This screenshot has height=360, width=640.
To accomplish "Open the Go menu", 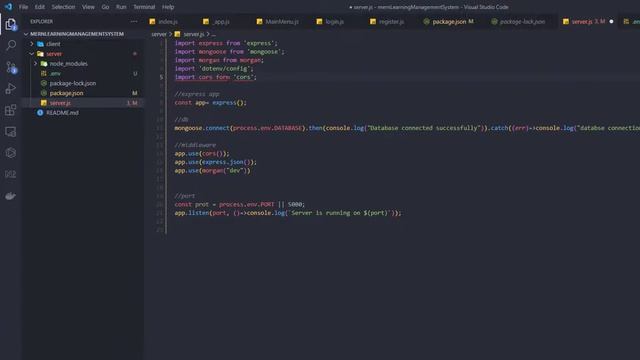I will pos(105,7).
